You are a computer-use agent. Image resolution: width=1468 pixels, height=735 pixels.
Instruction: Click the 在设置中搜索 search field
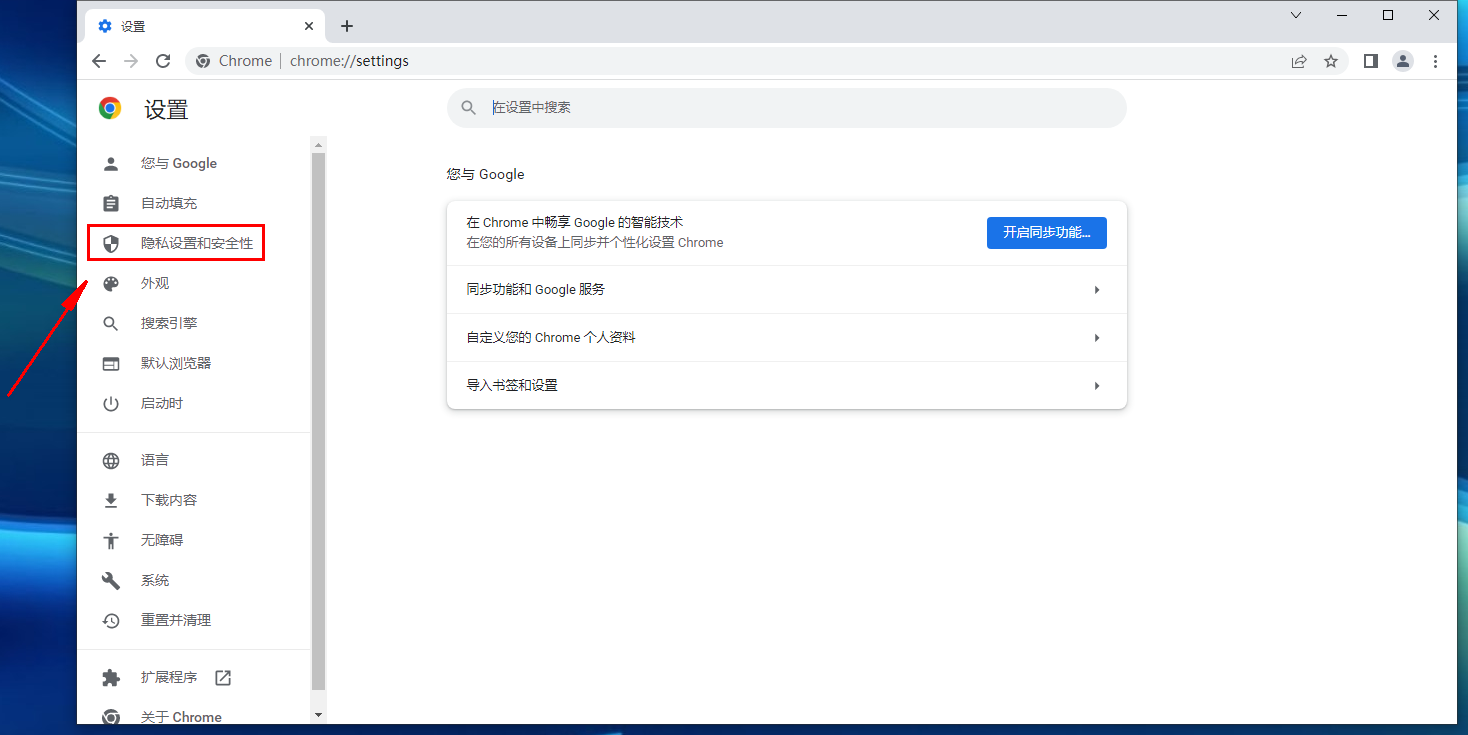[787, 107]
